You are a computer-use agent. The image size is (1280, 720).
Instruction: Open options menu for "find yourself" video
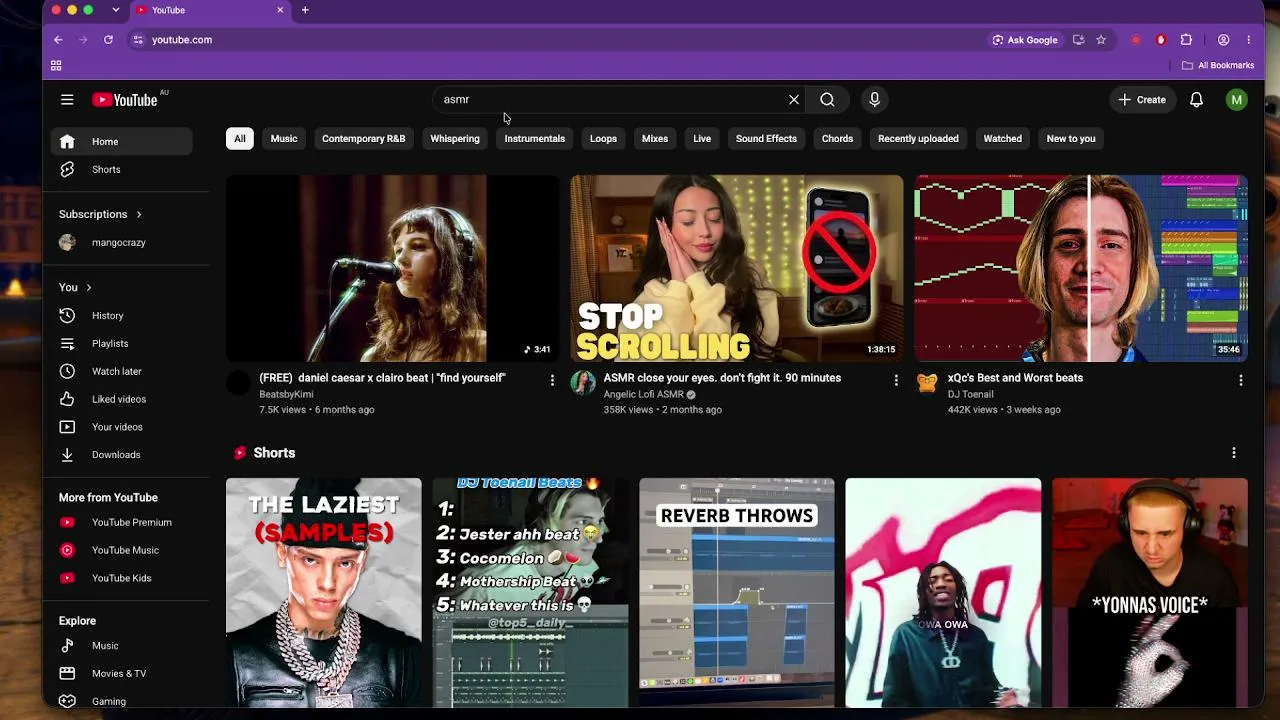point(552,380)
